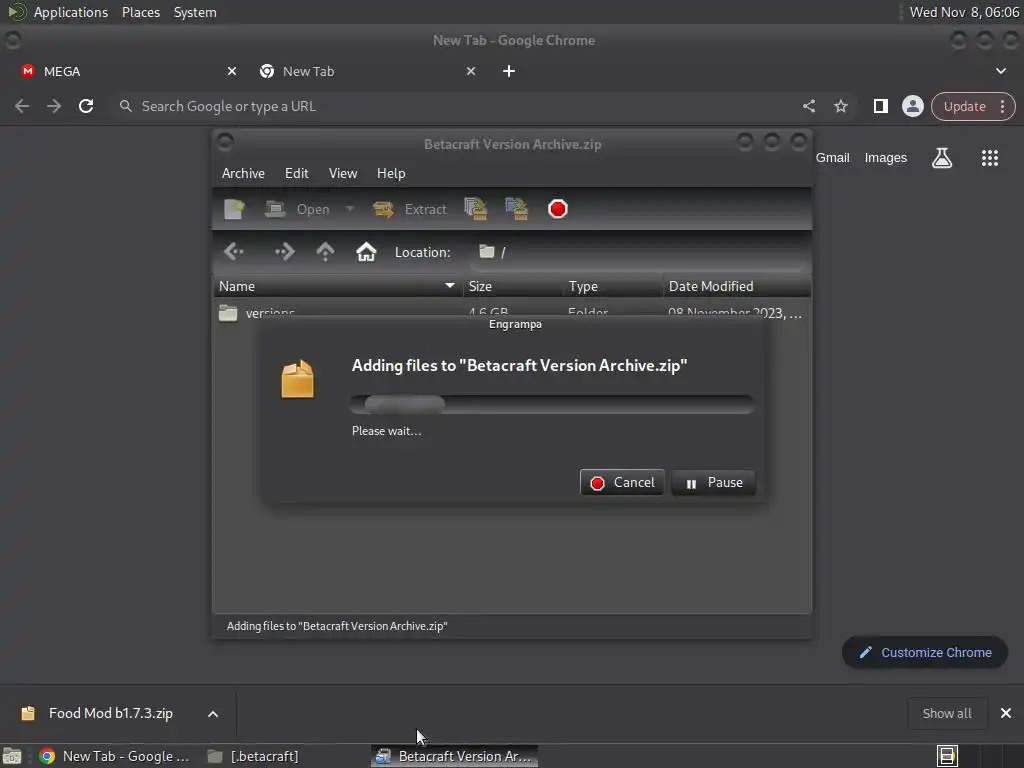The height and width of the screenshot is (768, 1024).
Task: Open the Google apps grid
Action: coord(989,157)
